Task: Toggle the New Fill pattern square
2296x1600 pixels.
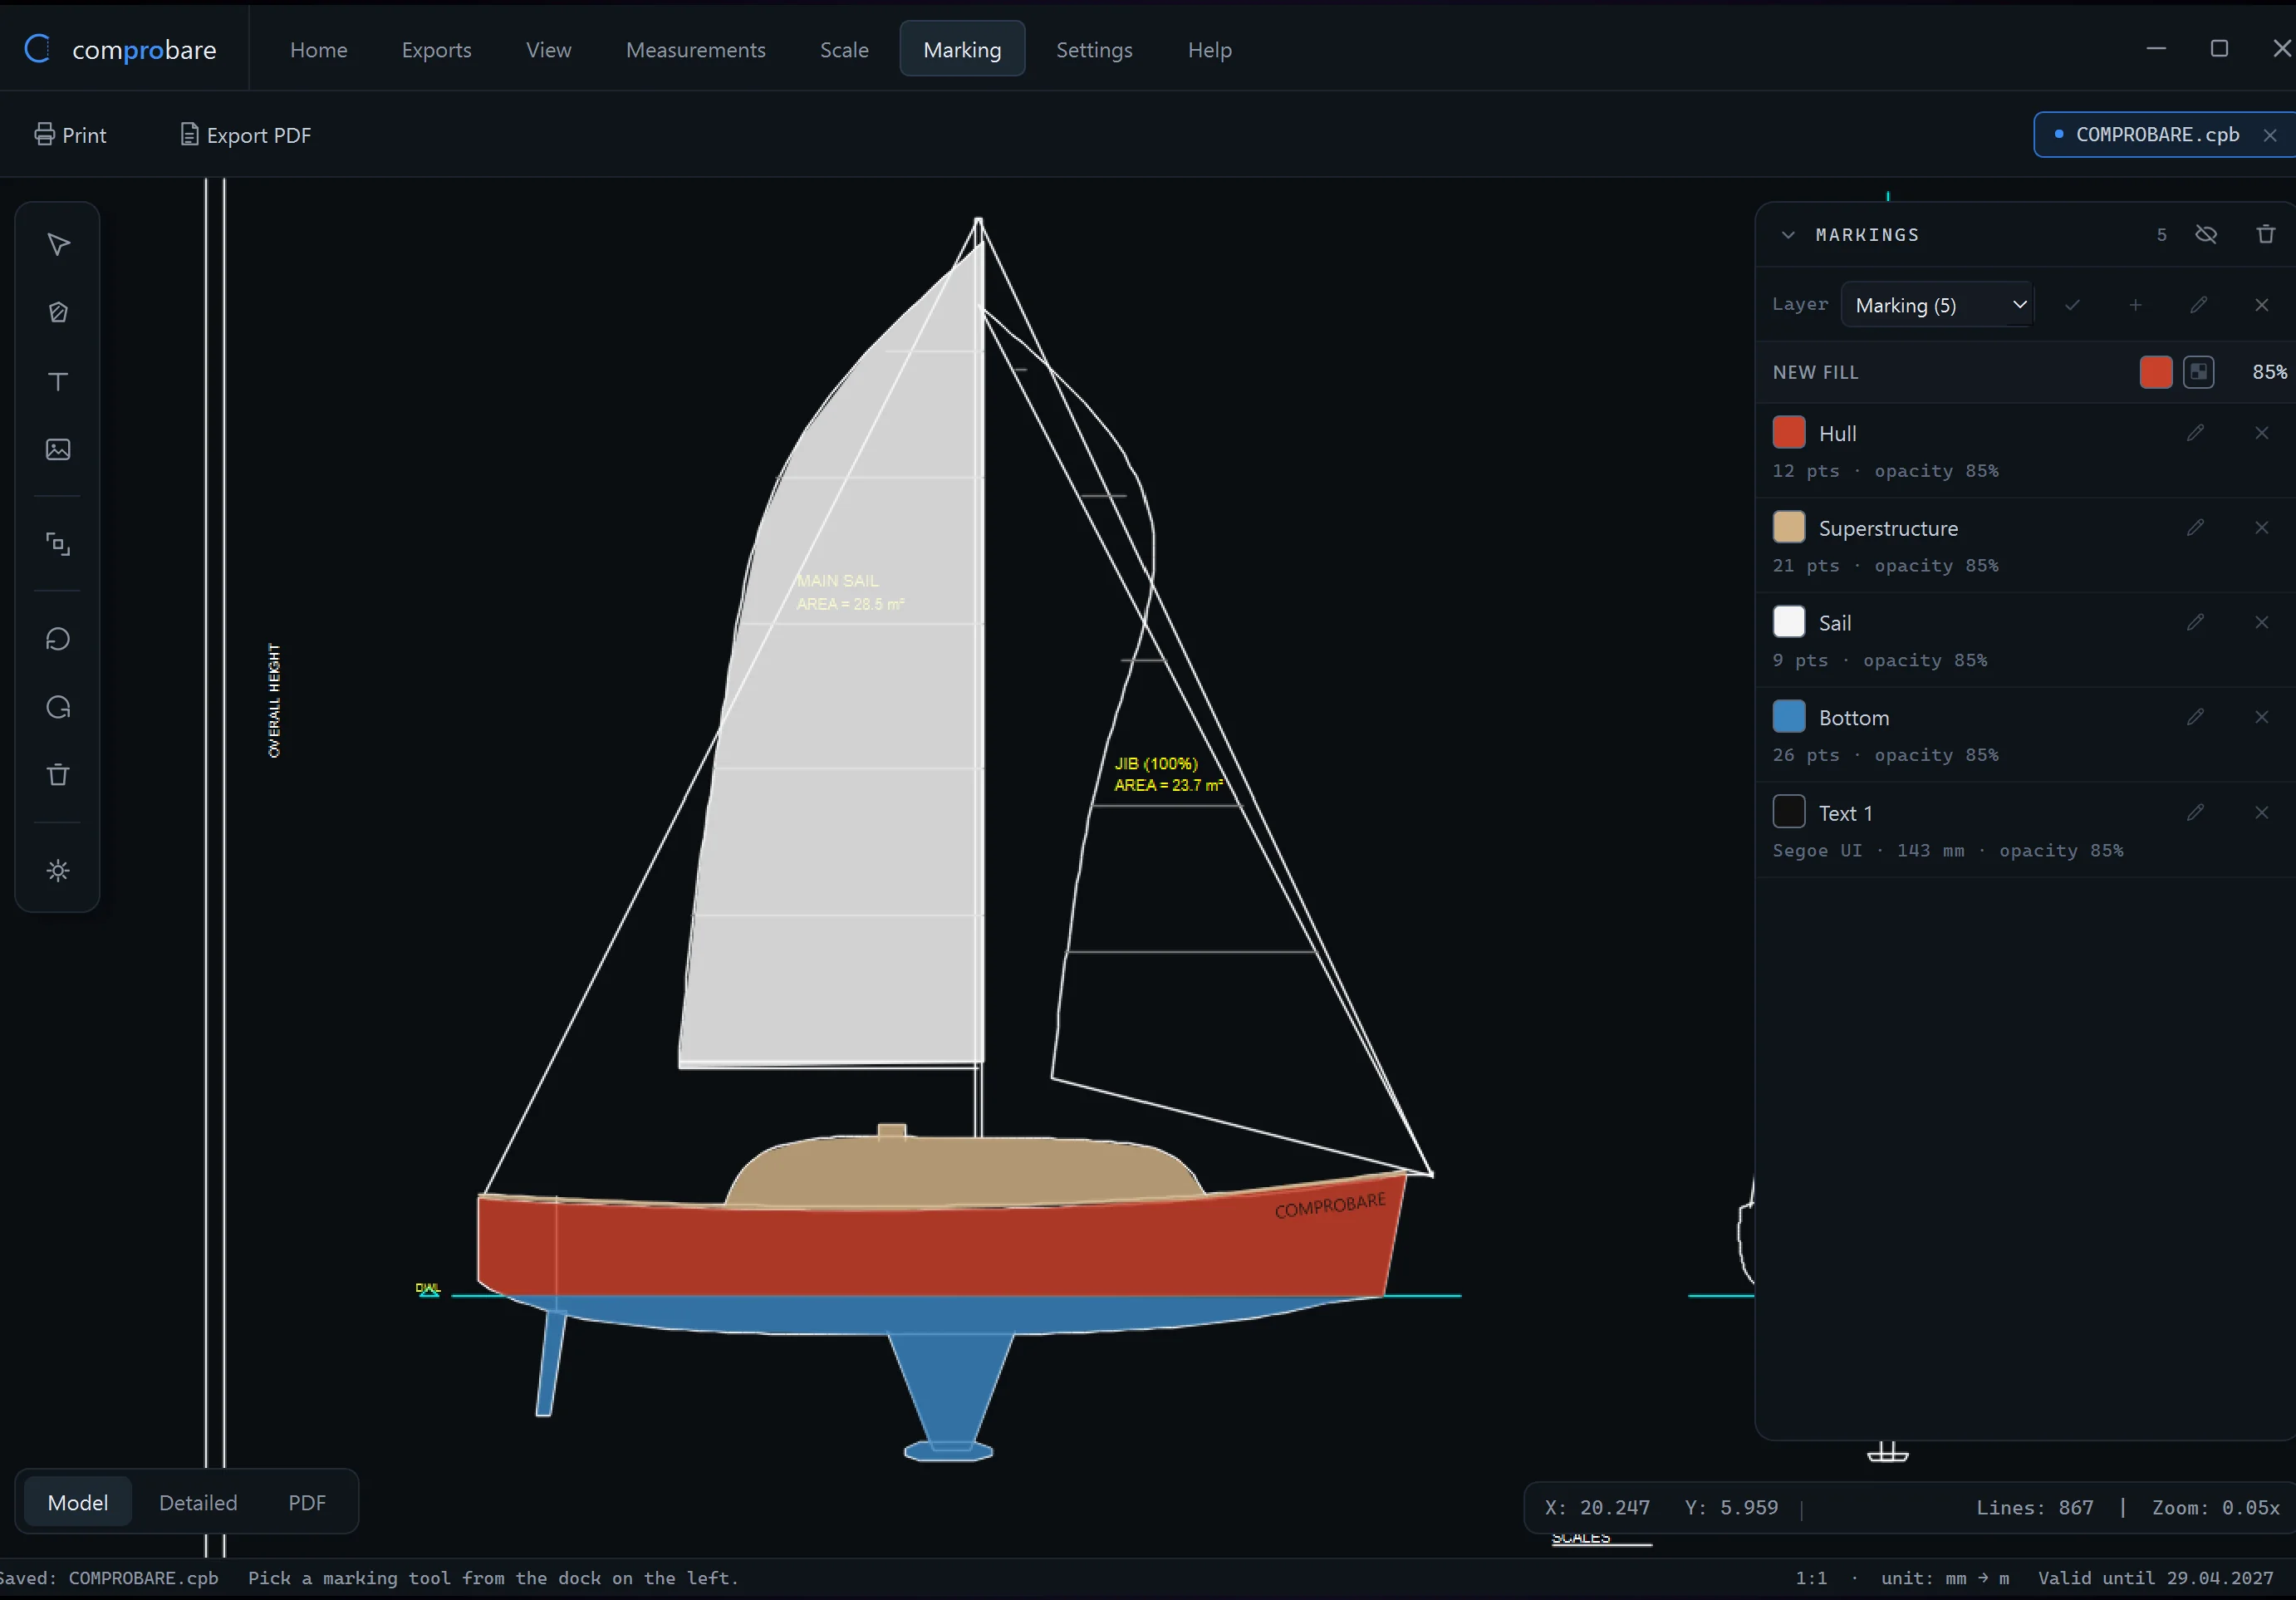Action: pos(2198,372)
